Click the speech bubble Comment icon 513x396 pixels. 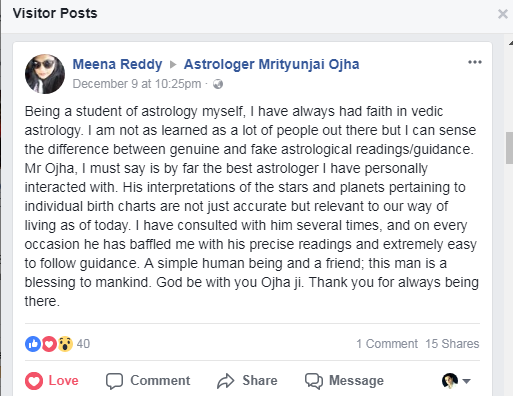pos(114,381)
